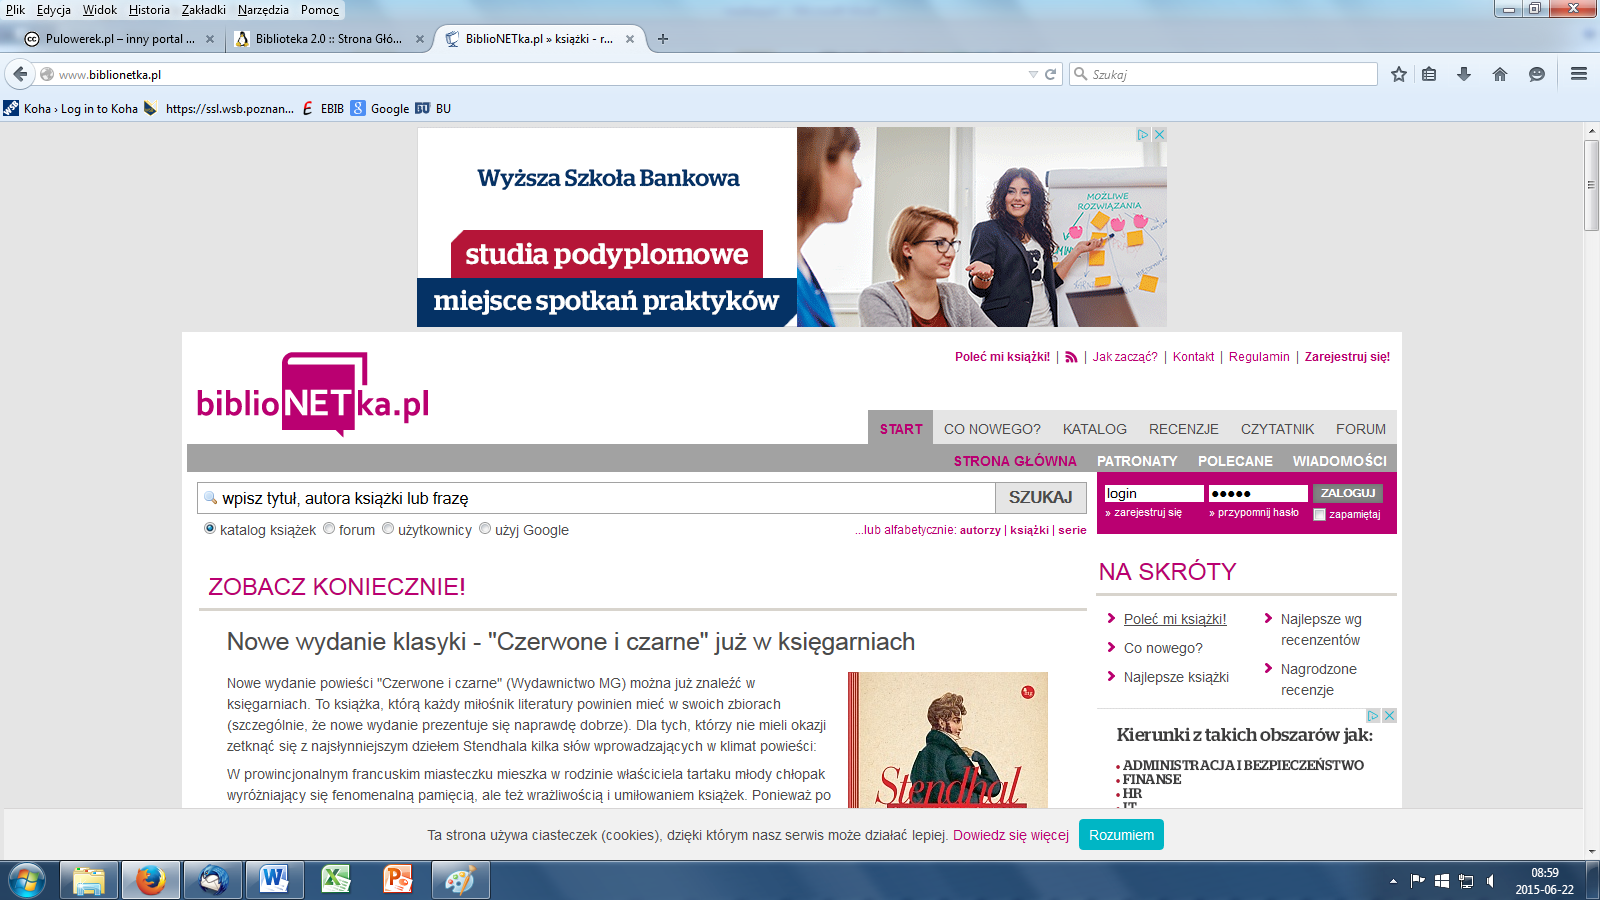
Task: Open the chat bubble toolbar icon
Action: [x=1537, y=74]
